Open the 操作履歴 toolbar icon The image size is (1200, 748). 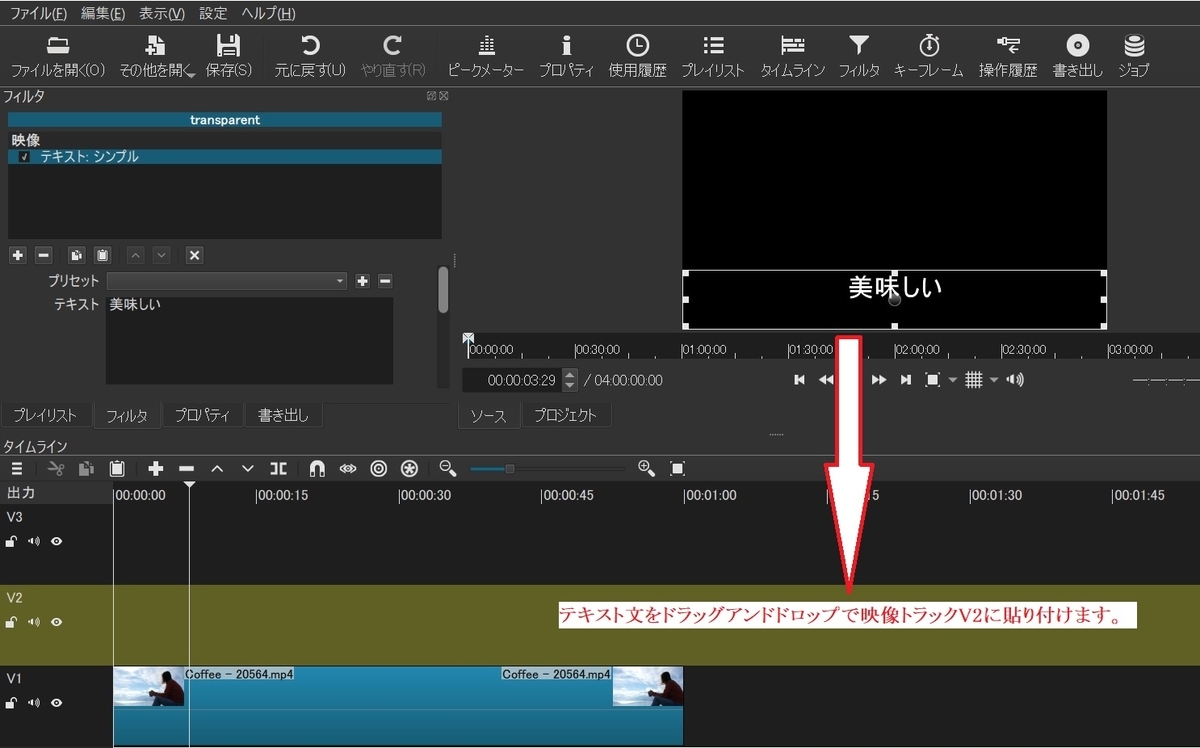coord(1008,57)
